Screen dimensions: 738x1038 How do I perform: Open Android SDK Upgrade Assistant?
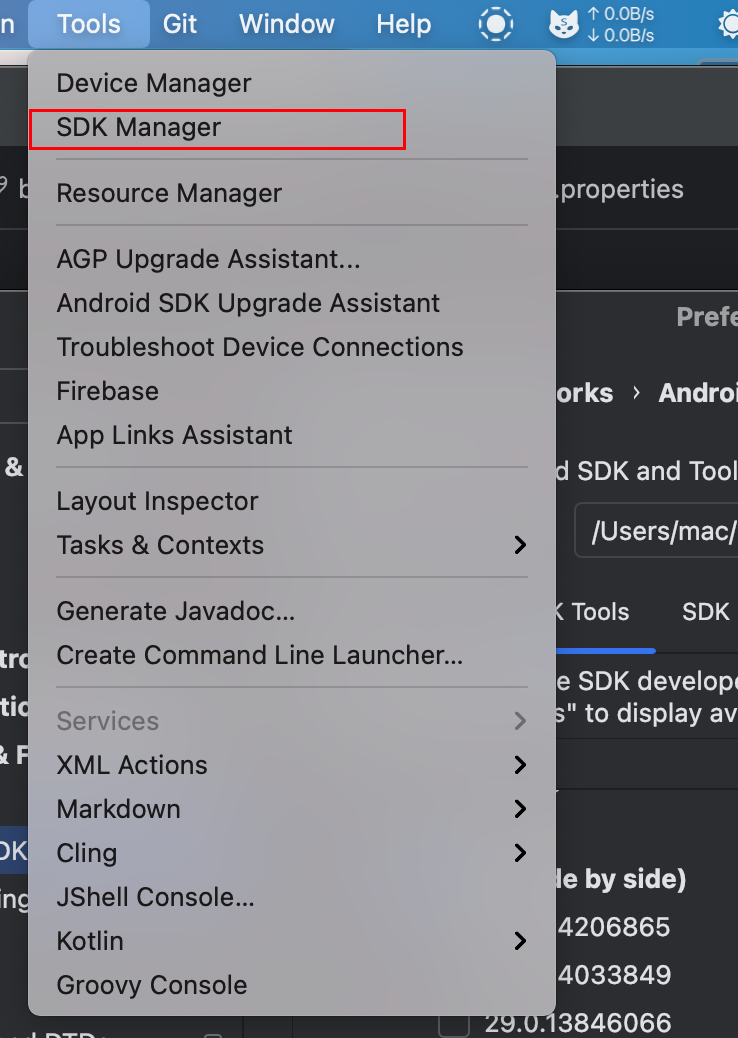pyautogui.click(x=292, y=303)
